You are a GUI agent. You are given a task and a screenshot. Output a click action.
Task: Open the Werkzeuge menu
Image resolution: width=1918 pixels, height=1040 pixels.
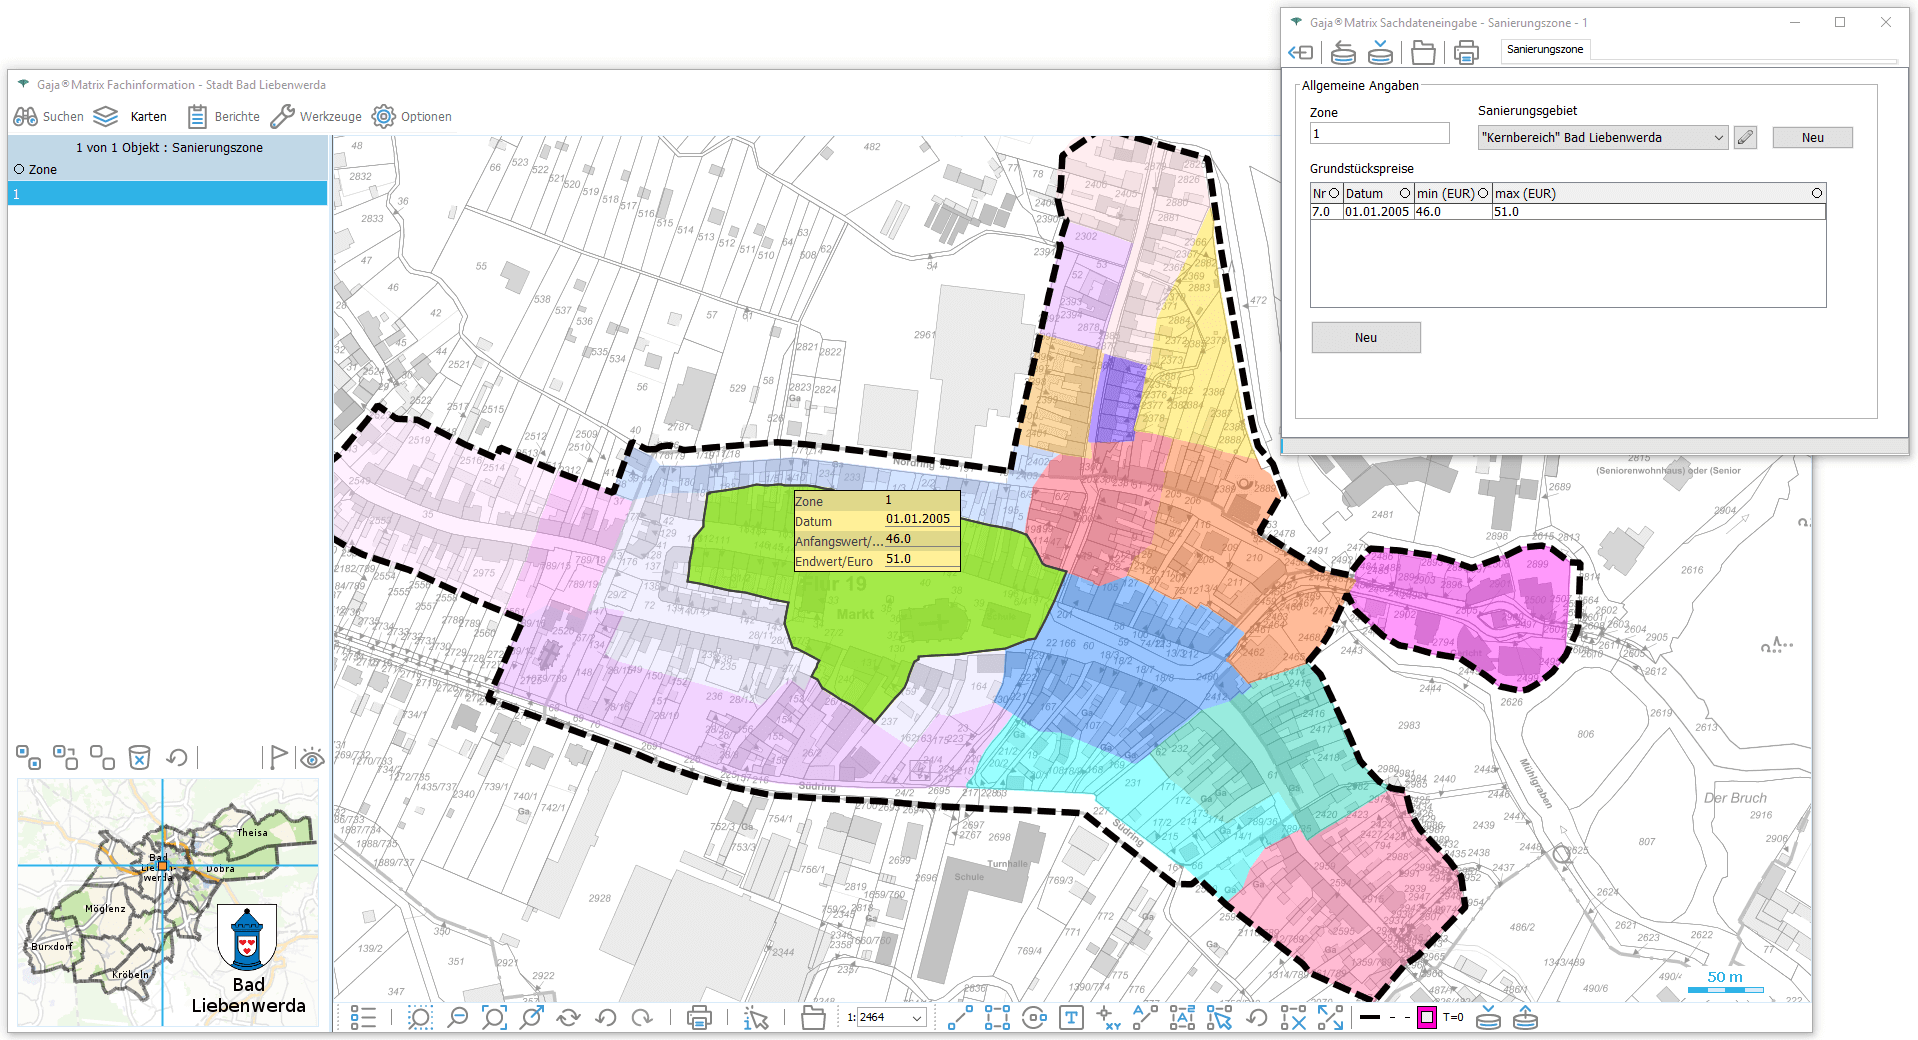317,117
